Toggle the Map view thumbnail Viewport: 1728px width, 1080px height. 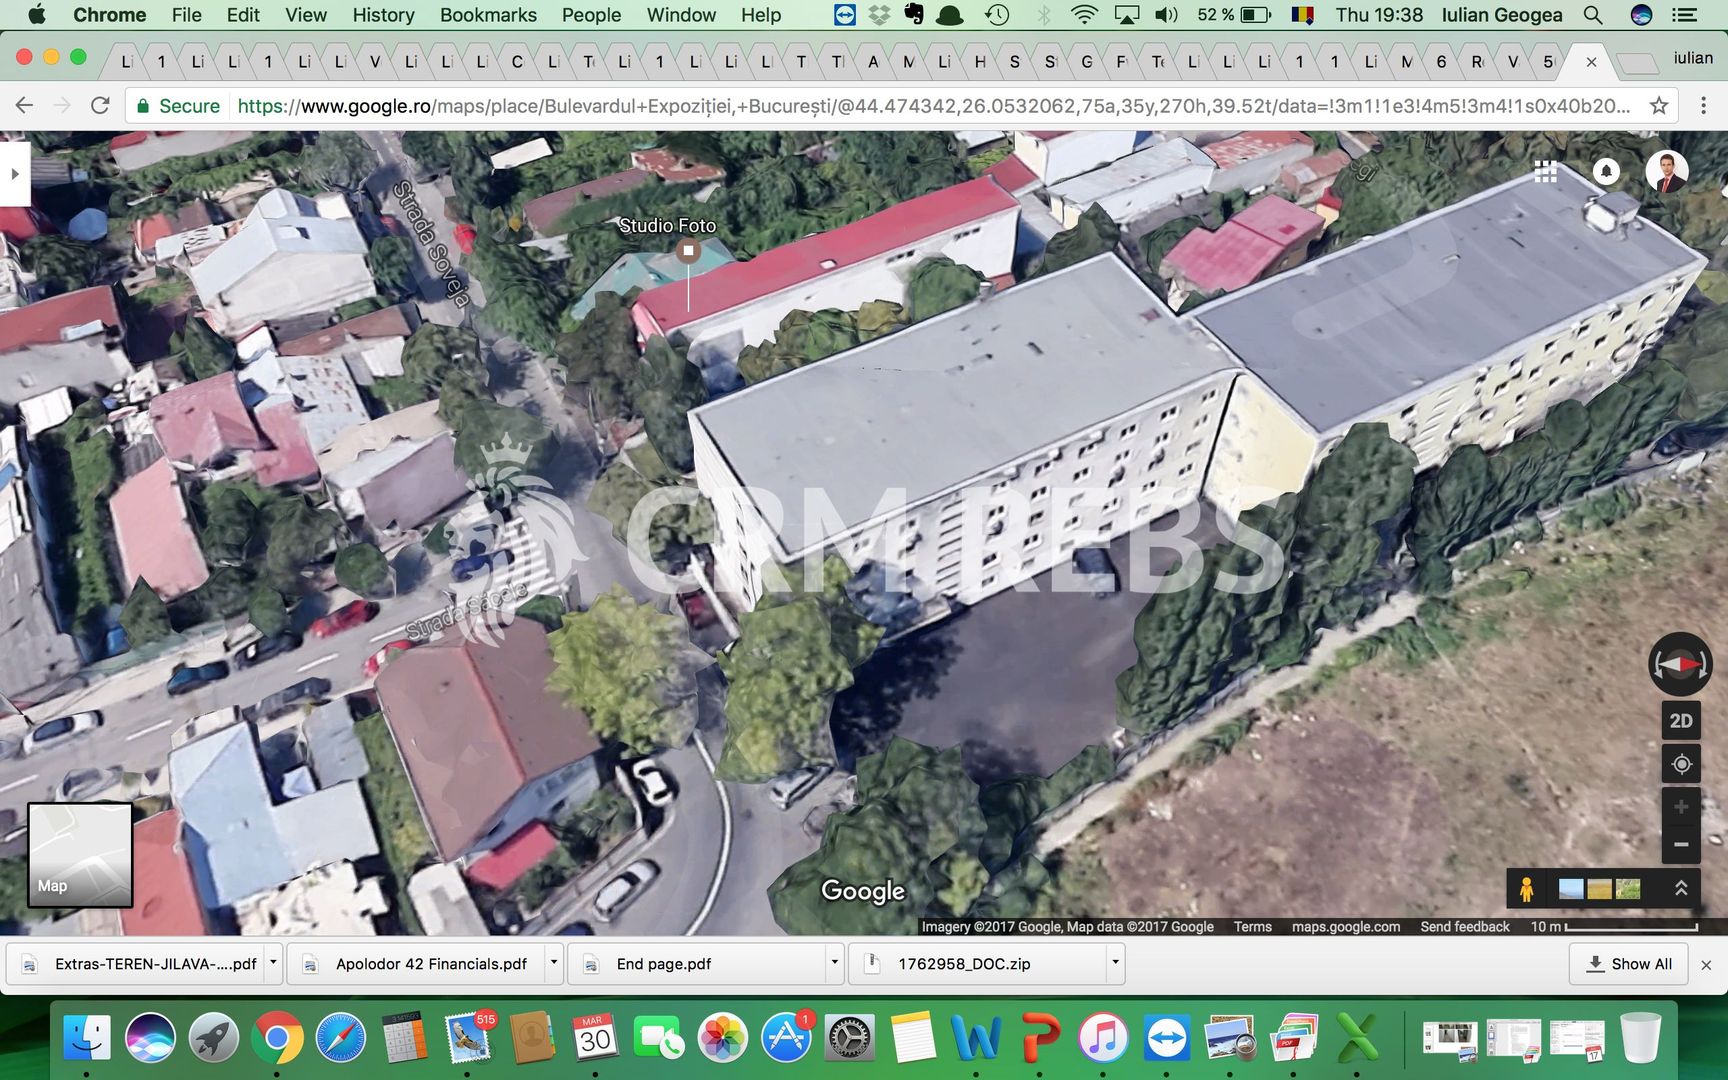(x=80, y=855)
